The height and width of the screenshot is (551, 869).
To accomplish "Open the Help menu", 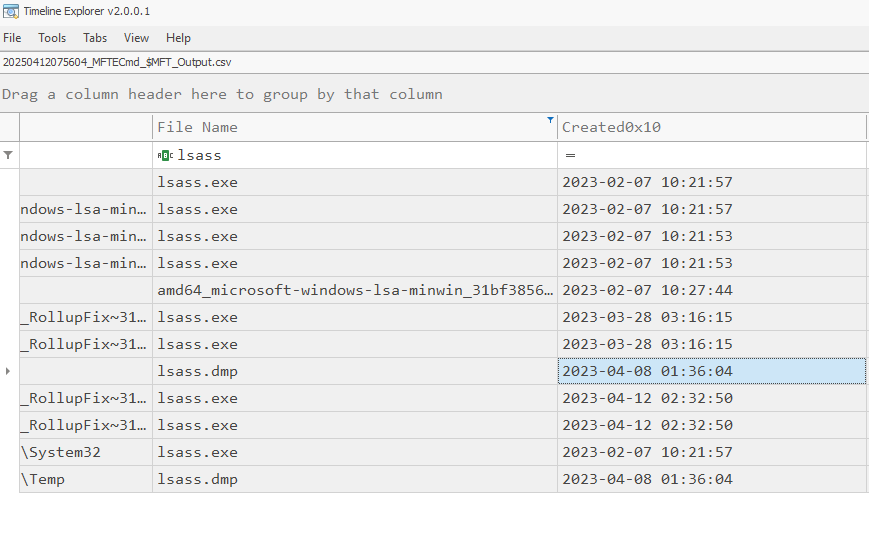I will (178, 38).
